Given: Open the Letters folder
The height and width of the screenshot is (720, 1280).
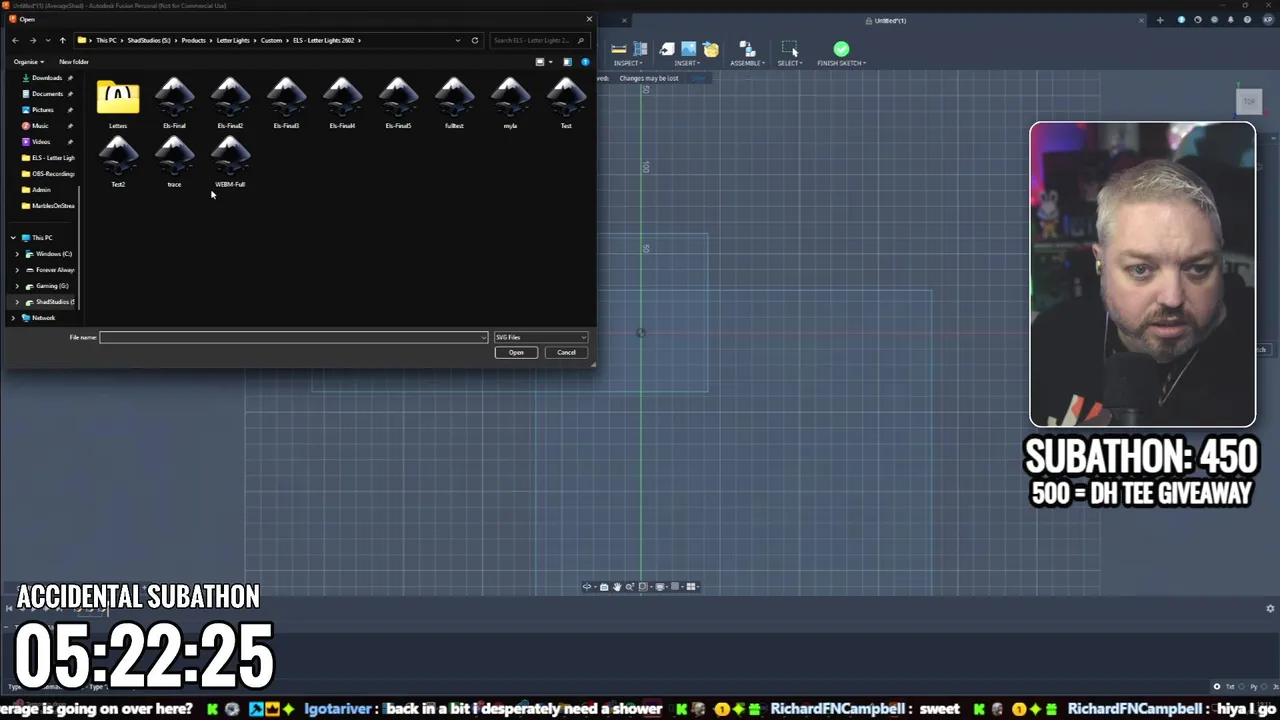Looking at the screenshot, I should coord(118,104).
